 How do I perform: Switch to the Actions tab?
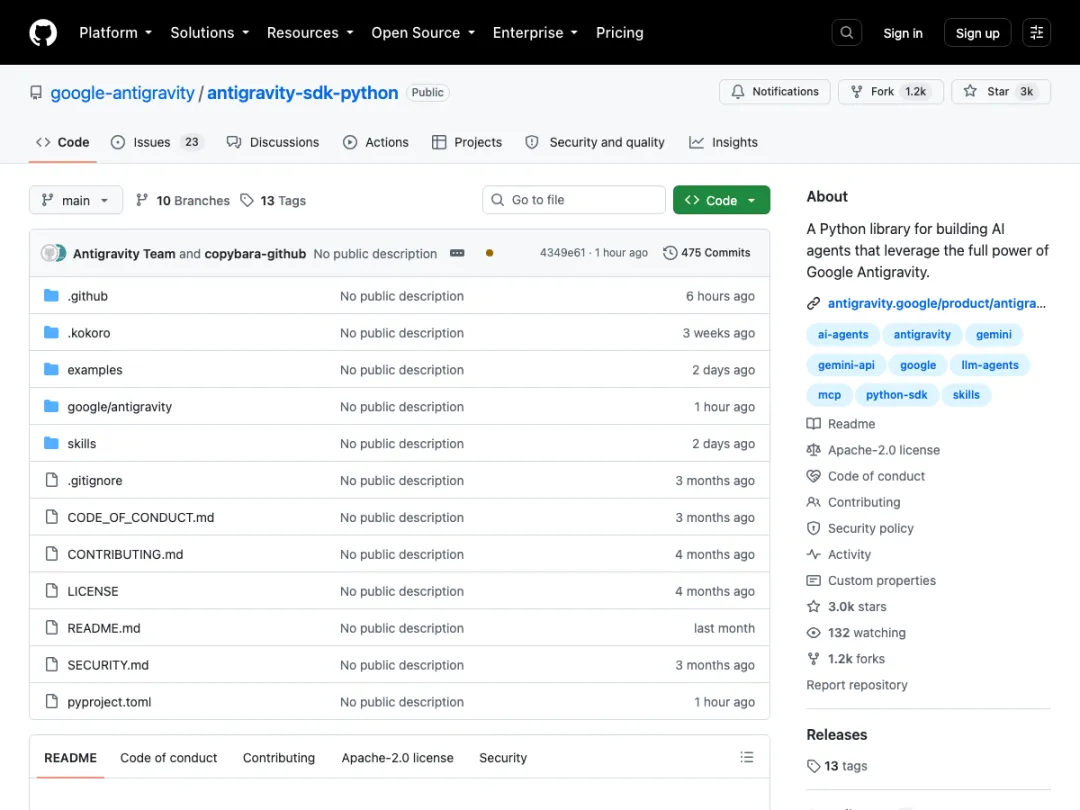[x=375, y=143]
